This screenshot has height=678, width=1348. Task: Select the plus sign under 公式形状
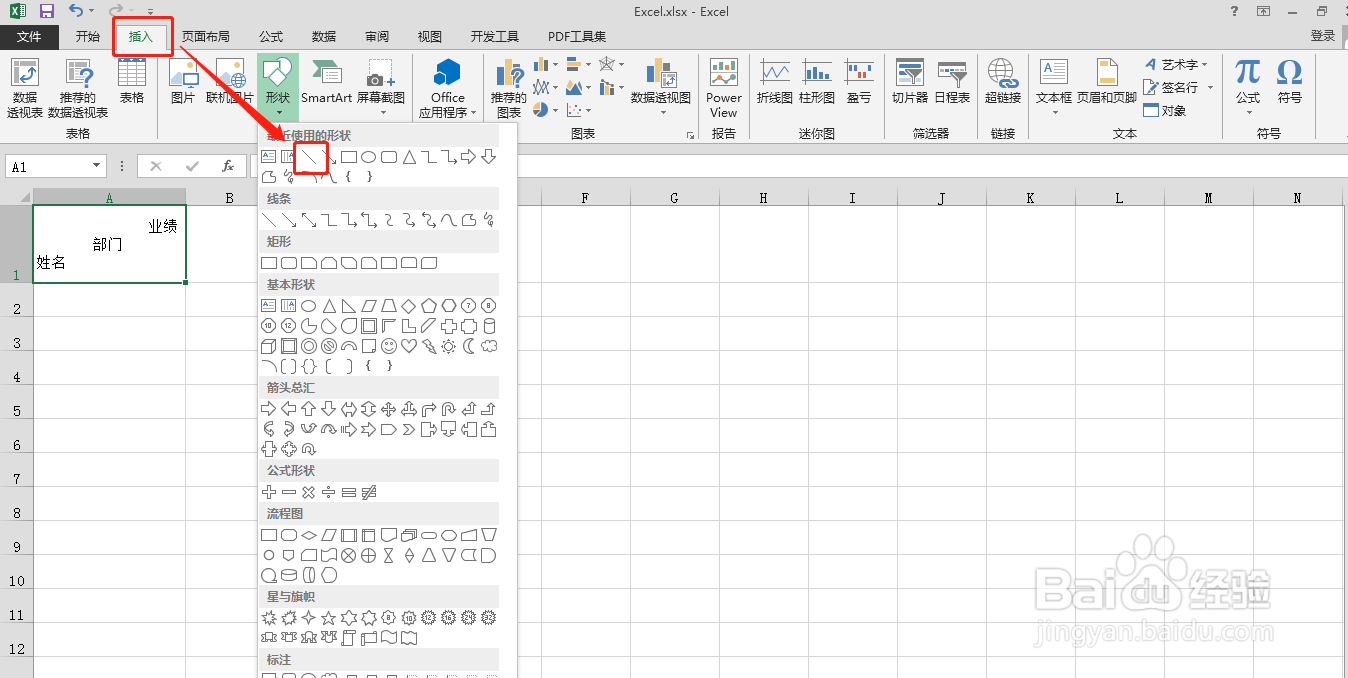[268, 492]
